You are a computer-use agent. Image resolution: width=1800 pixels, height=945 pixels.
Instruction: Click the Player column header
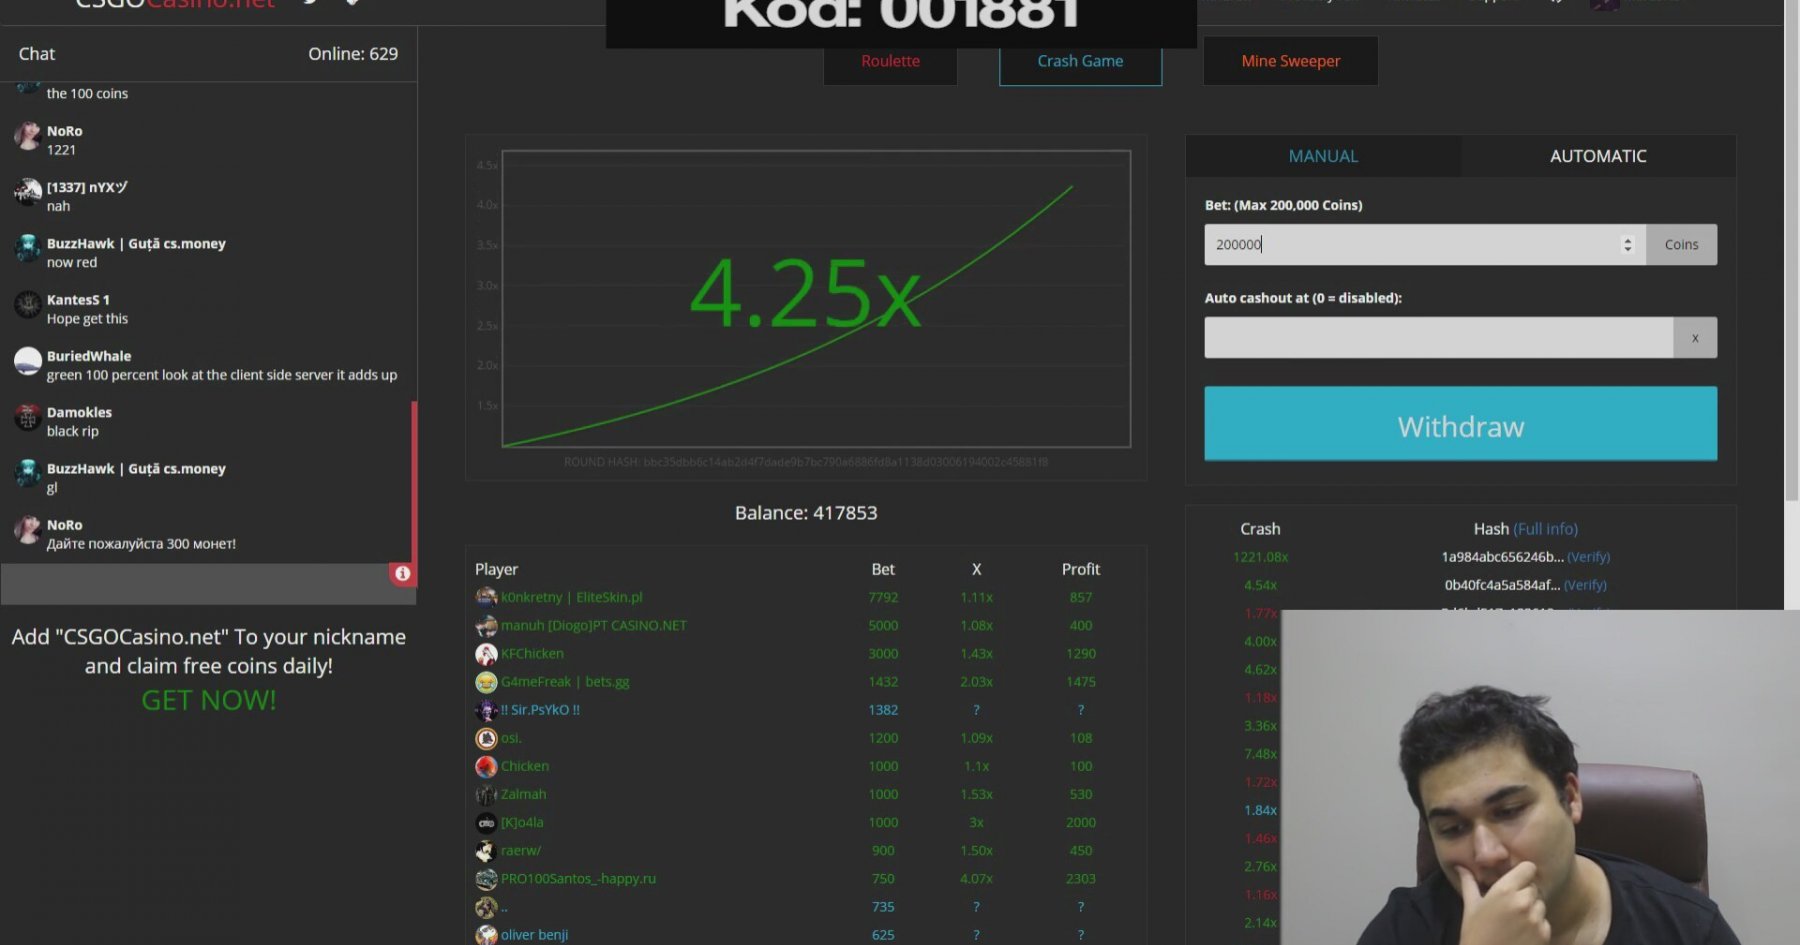(x=496, y=569)
